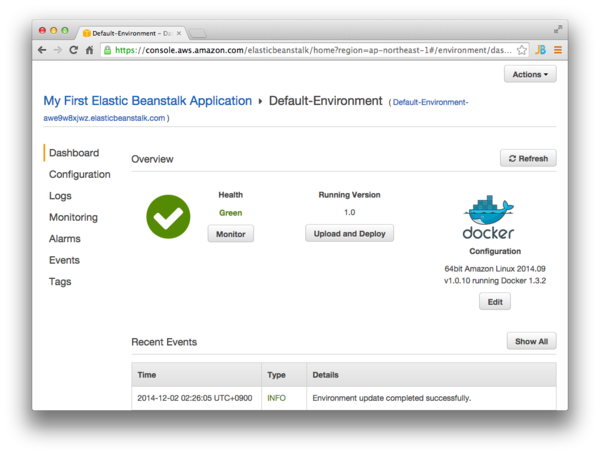Screen dimensions: 600x455
Task: Click the Upload and Deploy button
Action: pos(349,233)
